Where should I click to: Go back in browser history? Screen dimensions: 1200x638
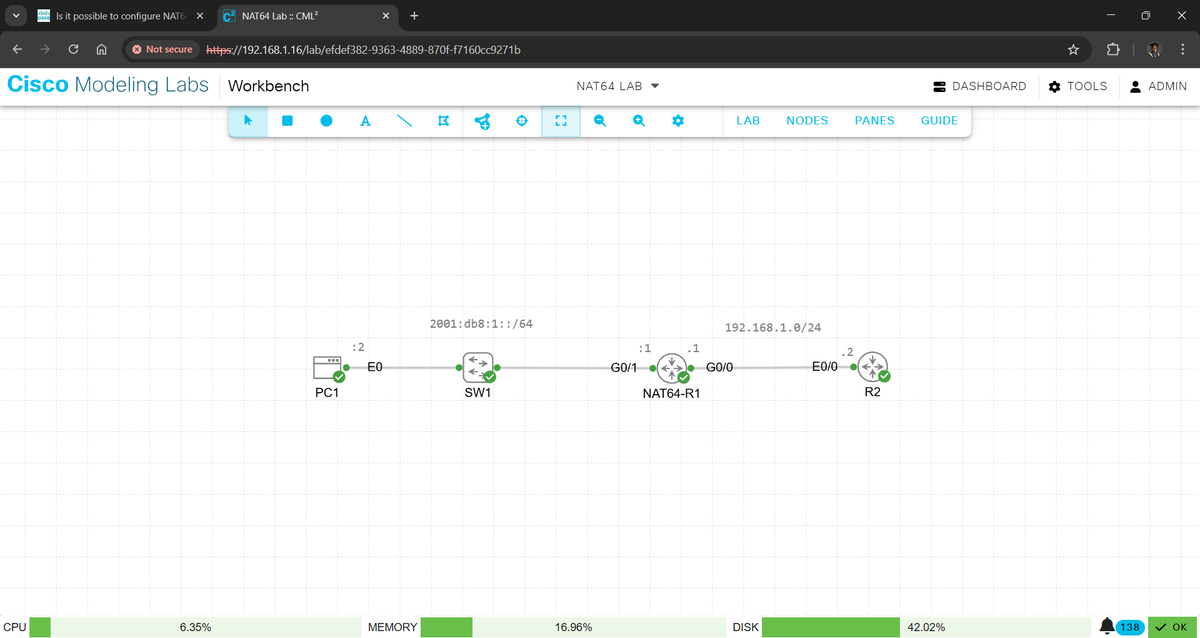coord(18,49)
